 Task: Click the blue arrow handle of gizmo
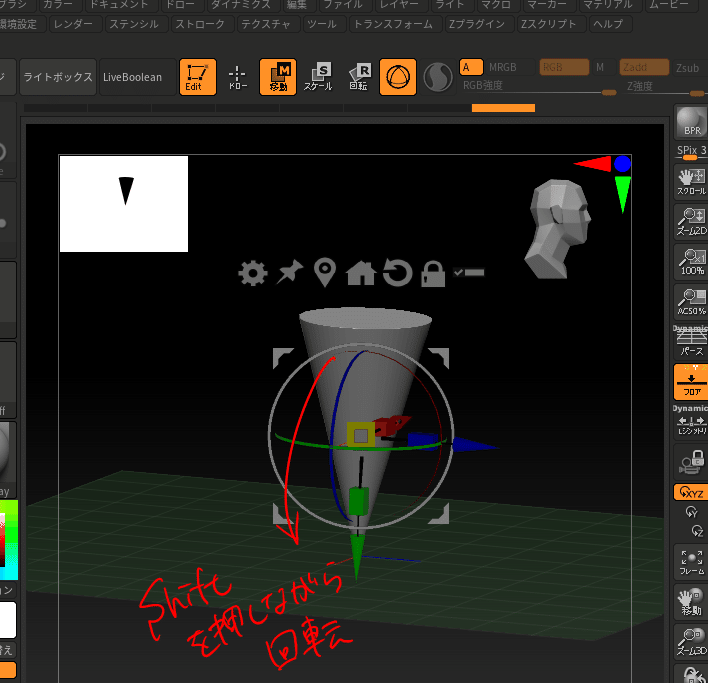(474, 445)
